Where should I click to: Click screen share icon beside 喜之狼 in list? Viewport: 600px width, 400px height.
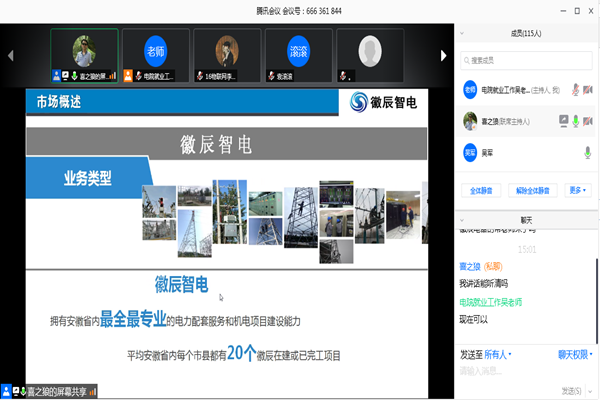[x=563, y=121]
